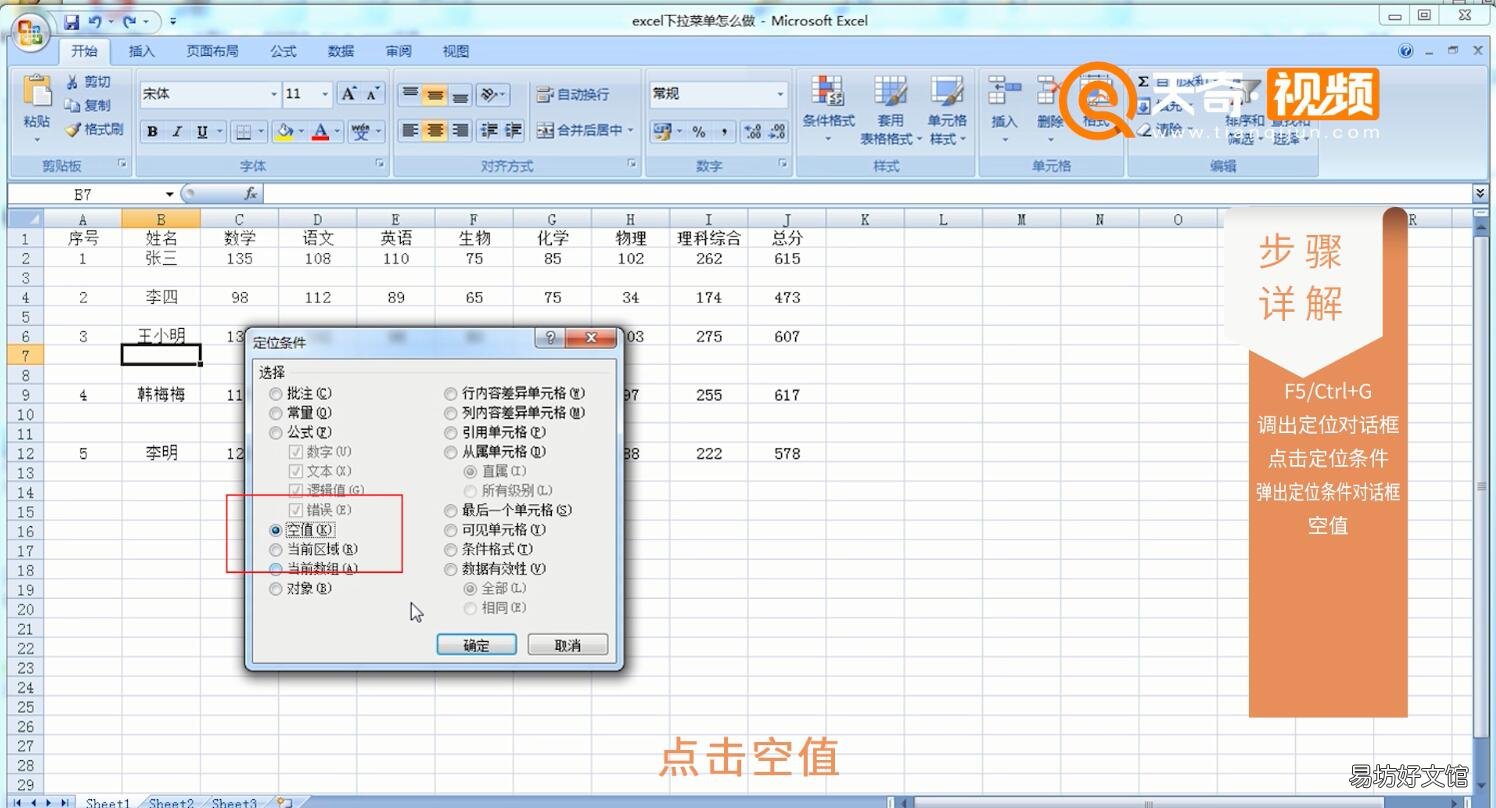Toggle underline formatting
This screenshot has width=1496, height=808.
tap(202, 131)
